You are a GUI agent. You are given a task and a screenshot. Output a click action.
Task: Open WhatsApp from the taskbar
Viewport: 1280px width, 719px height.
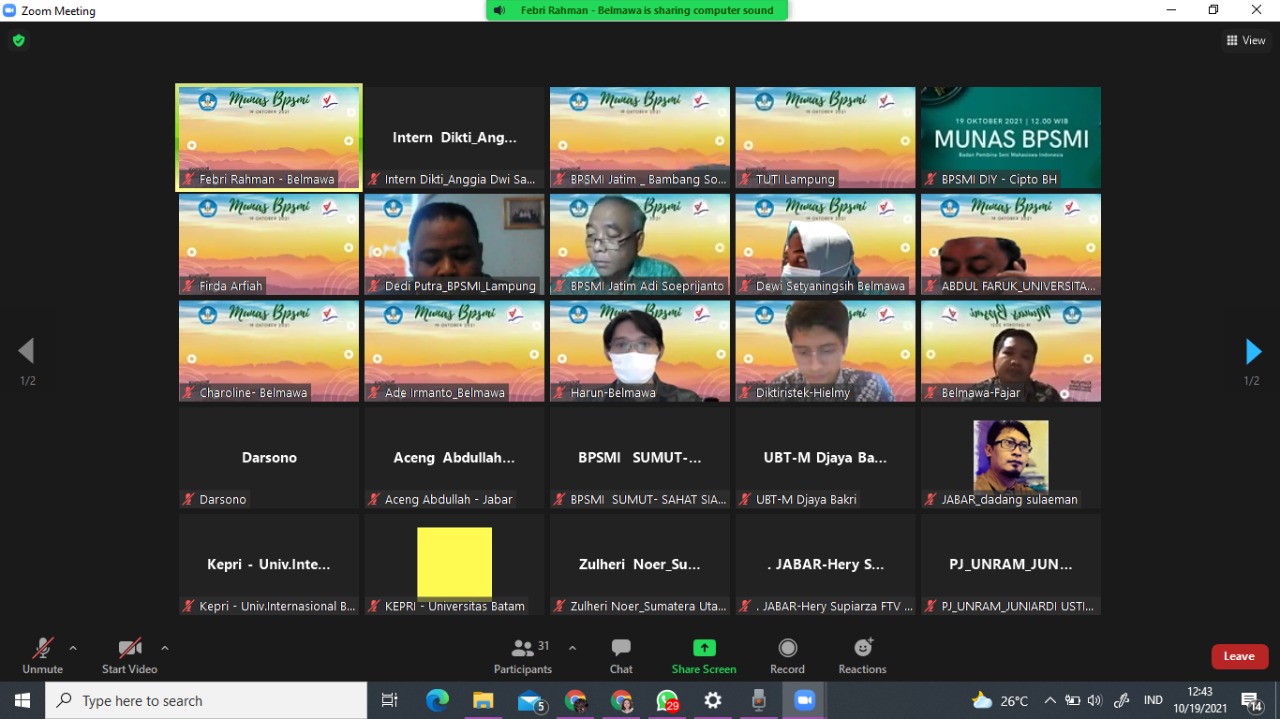667,701
